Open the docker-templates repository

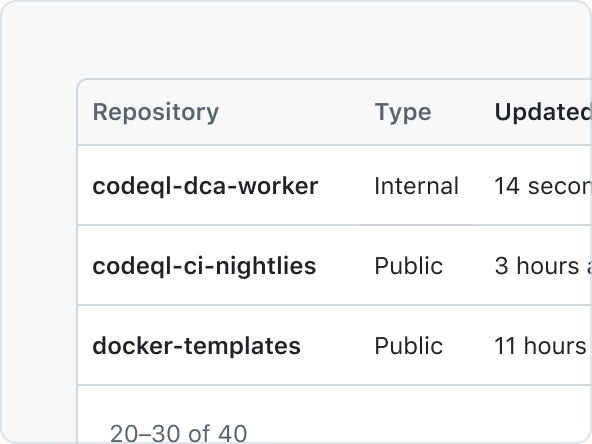pyautogui.click(x=197, y=346)
